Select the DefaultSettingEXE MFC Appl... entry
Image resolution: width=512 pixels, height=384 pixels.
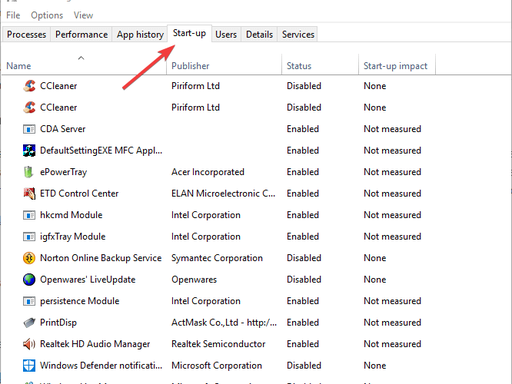[101, 151]
